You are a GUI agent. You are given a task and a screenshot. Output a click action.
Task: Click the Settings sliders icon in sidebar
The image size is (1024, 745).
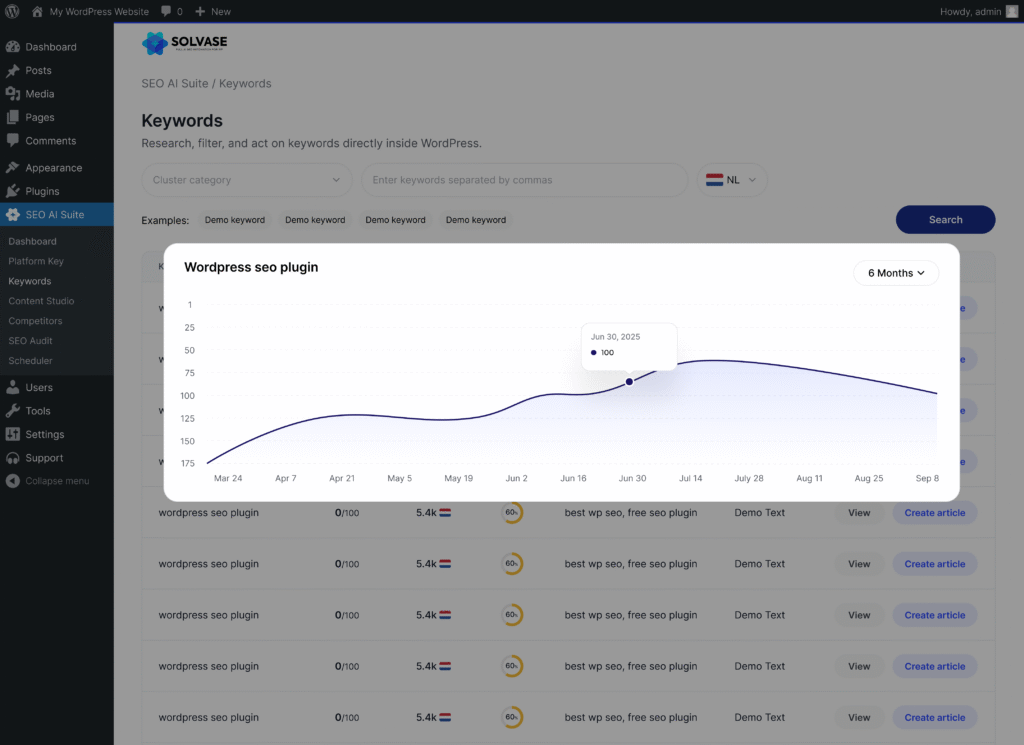point(12,434)
